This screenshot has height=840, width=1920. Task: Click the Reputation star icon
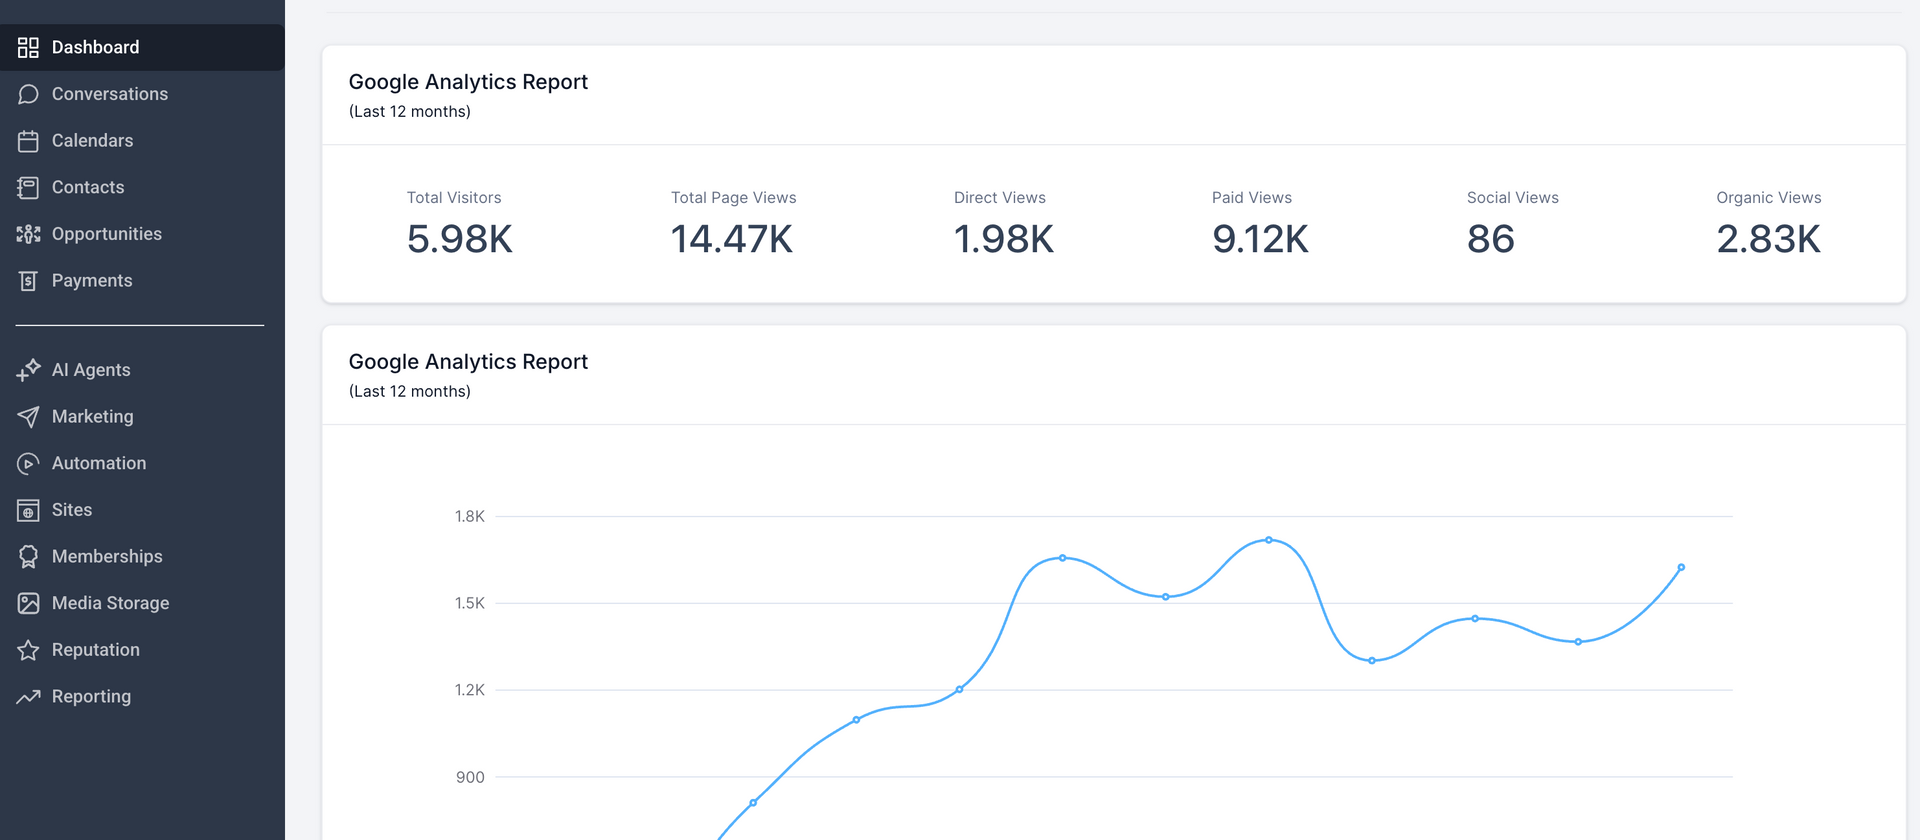(x=28, y=650)
